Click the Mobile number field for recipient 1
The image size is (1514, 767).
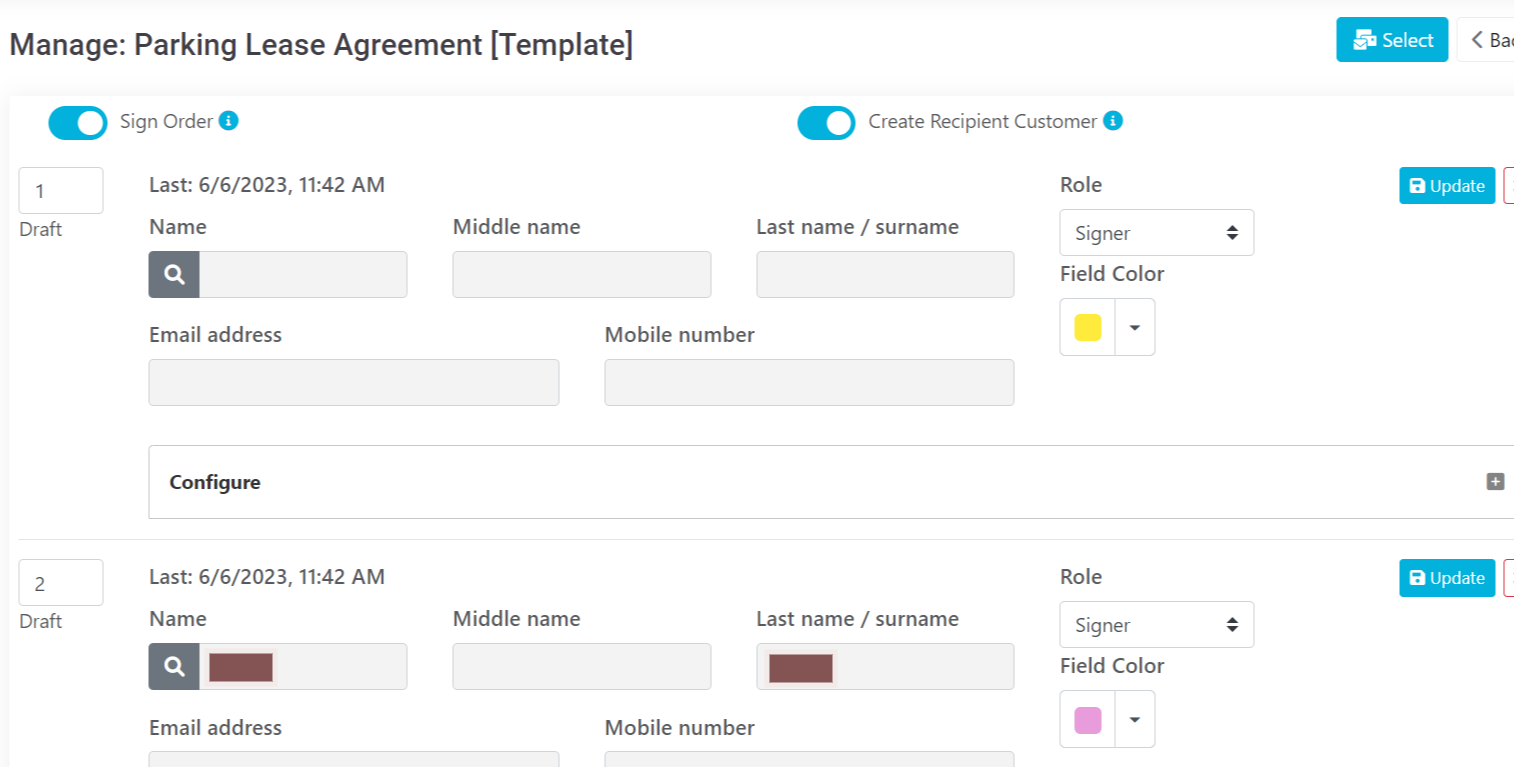click(809, 383)
